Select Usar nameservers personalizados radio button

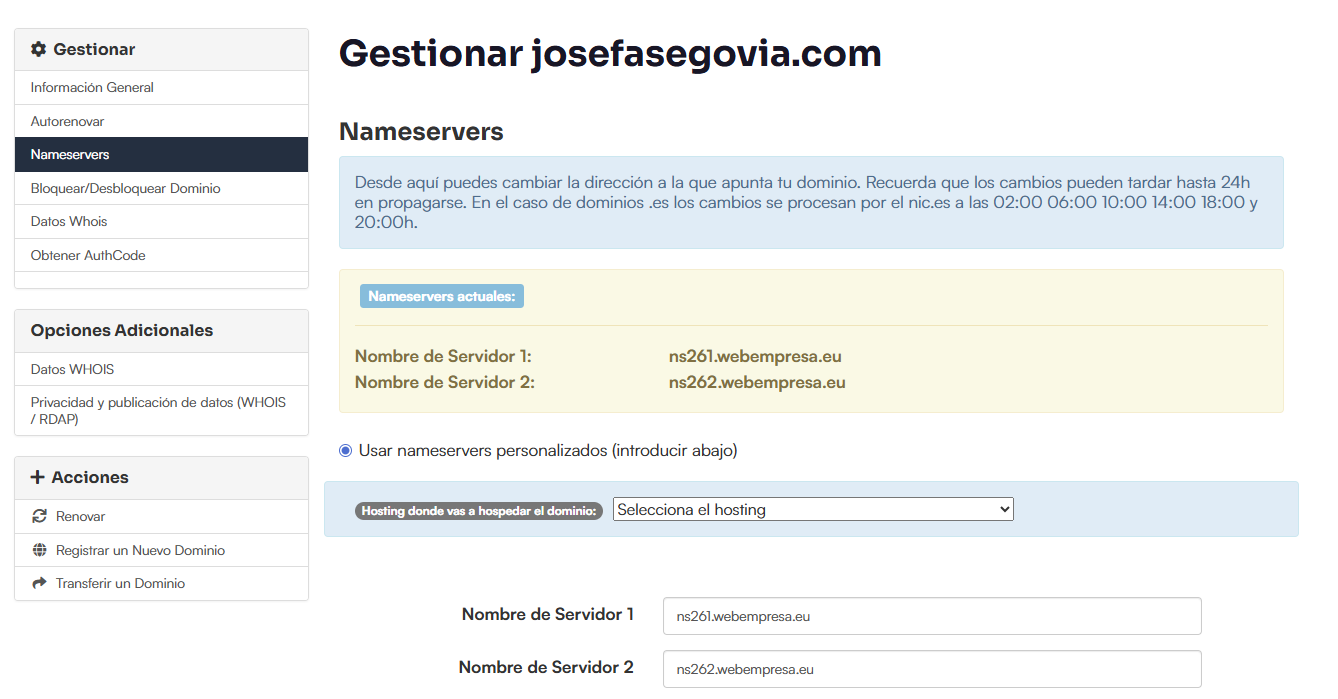pyautogui.click(x=346, y=451)
